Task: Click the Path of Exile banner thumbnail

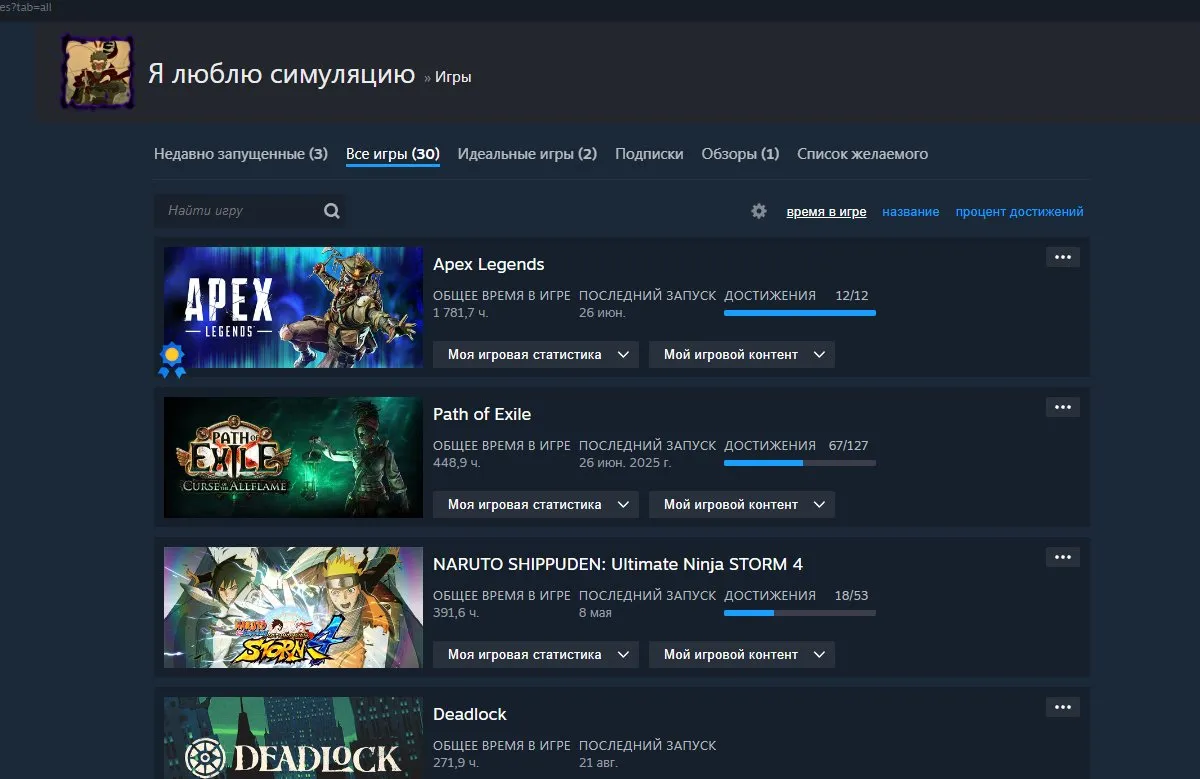Action: [293, 457]
